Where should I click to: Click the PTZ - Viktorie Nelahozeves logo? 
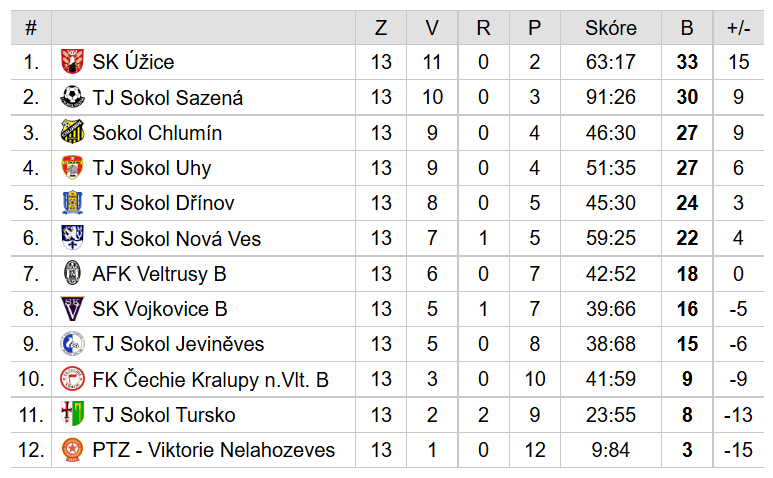72,450
